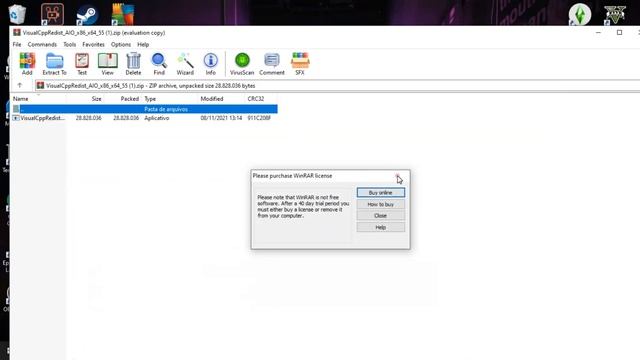Click the How to buy button
The width and height of the screenshot is (640, 360).
click(380, 204)
